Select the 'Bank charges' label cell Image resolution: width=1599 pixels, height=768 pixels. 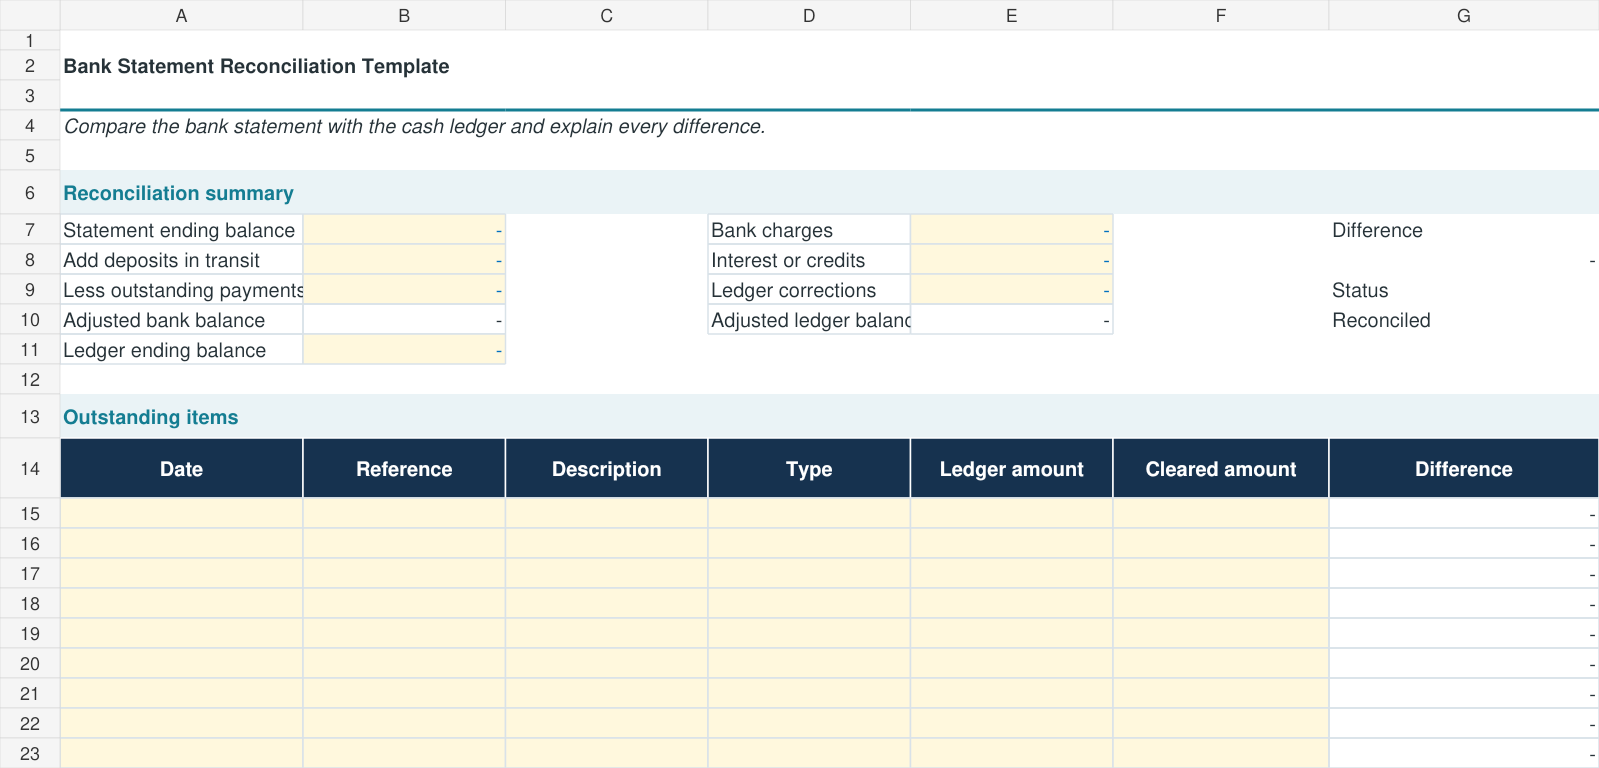coord(809,230)
